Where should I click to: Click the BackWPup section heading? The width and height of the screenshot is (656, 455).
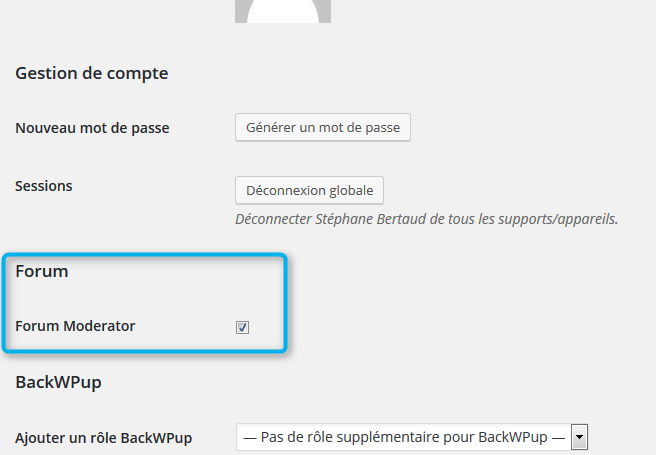(58, 382)
